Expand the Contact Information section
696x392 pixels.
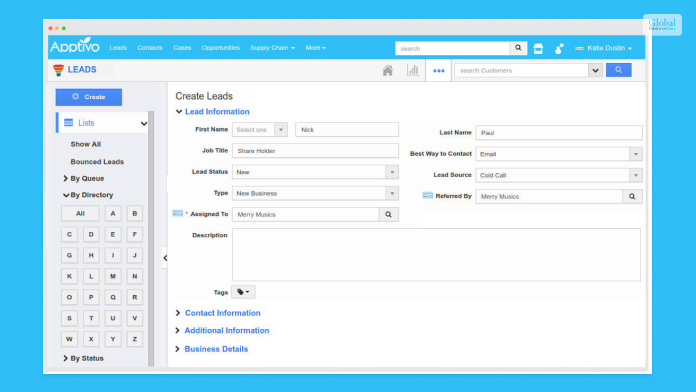pyautogui.click(x=178, y=313)
